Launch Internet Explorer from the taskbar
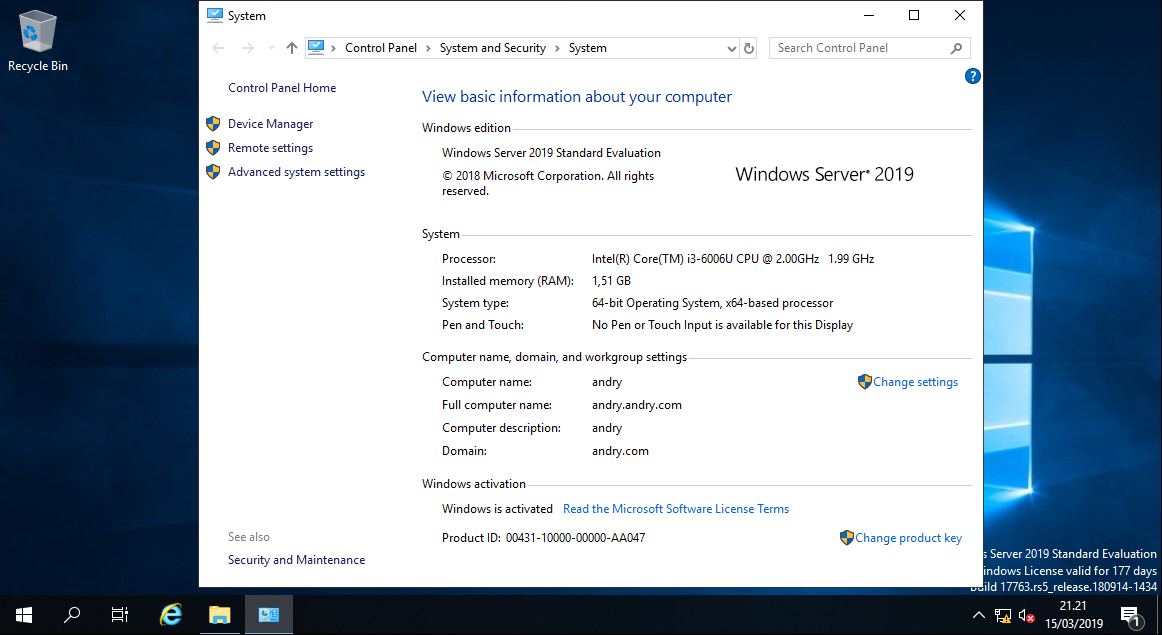 click(x=171, y=614)
